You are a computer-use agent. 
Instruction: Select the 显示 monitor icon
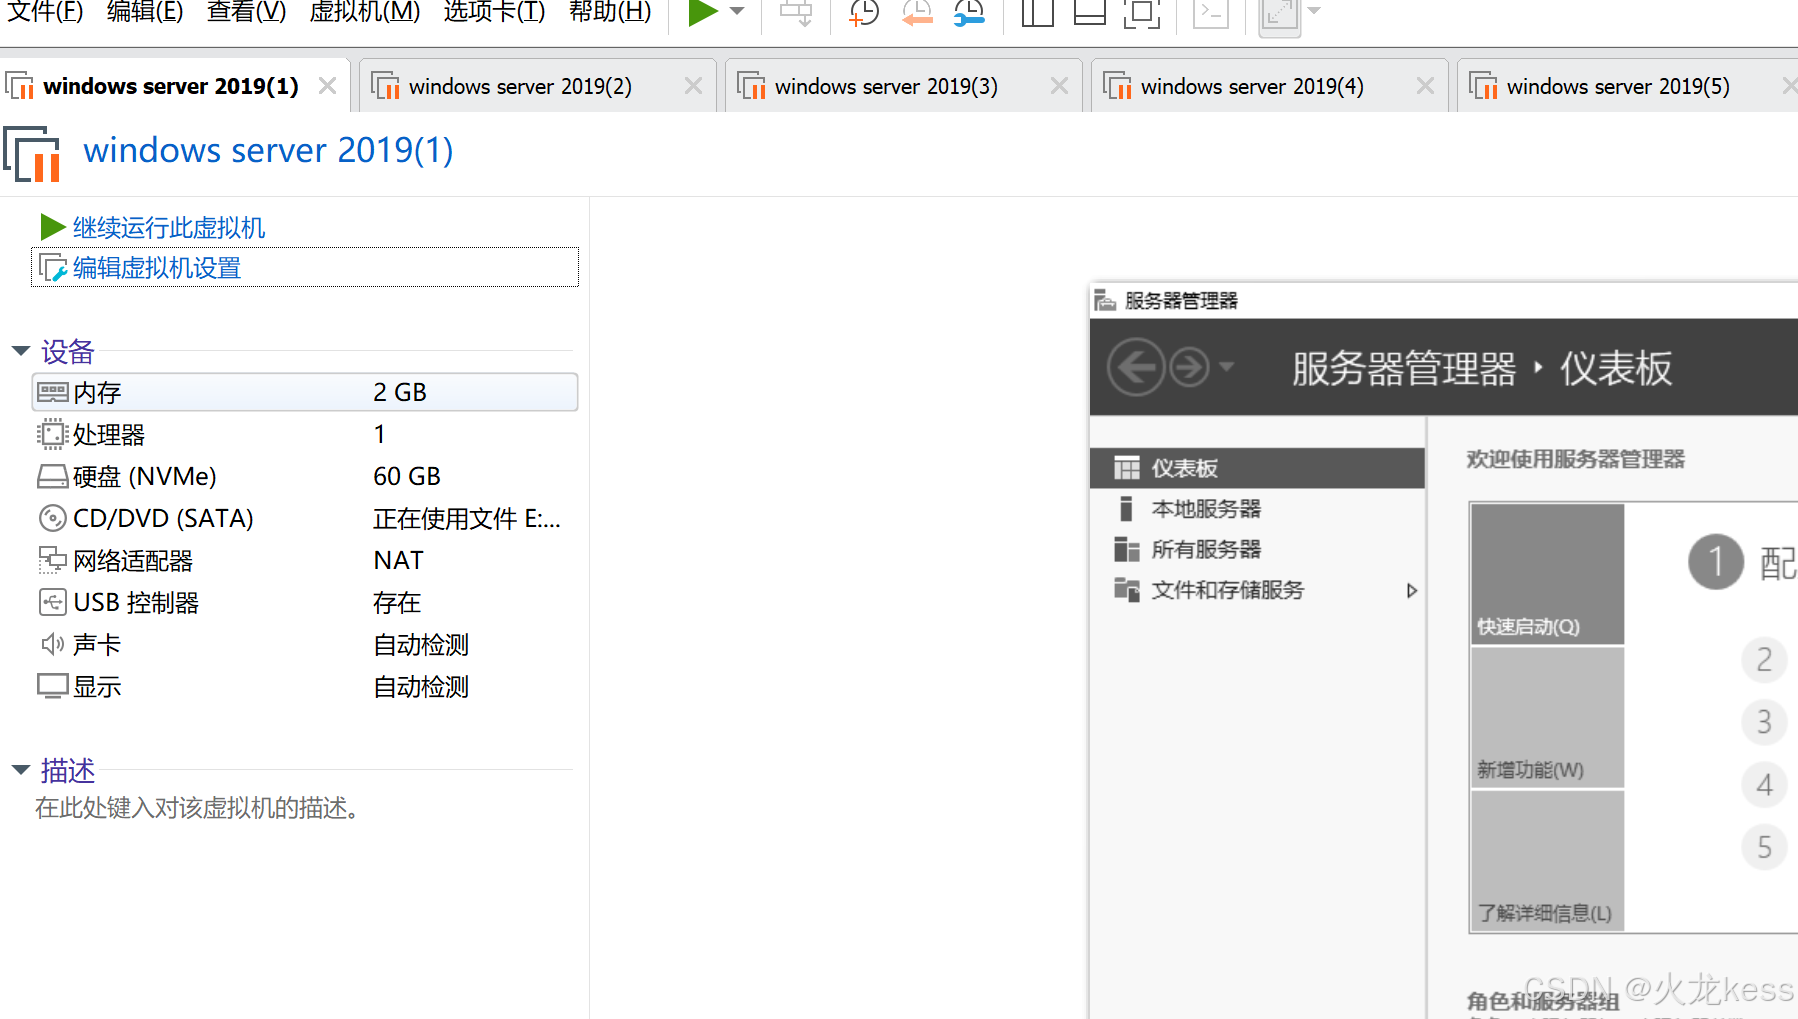coord(52,686)
